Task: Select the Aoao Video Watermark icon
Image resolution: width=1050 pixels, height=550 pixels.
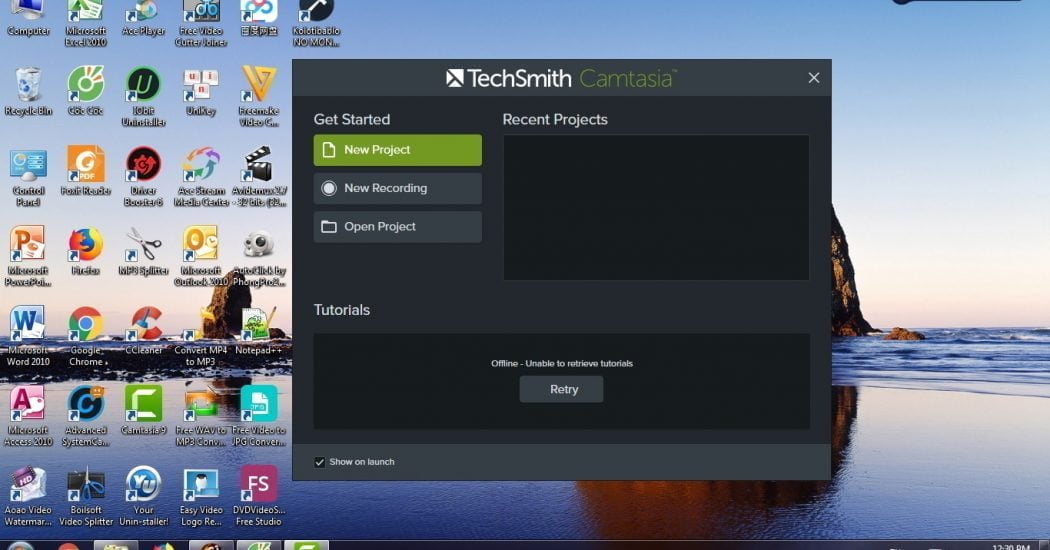Action: pyautogui.click(x=28, y=496)
